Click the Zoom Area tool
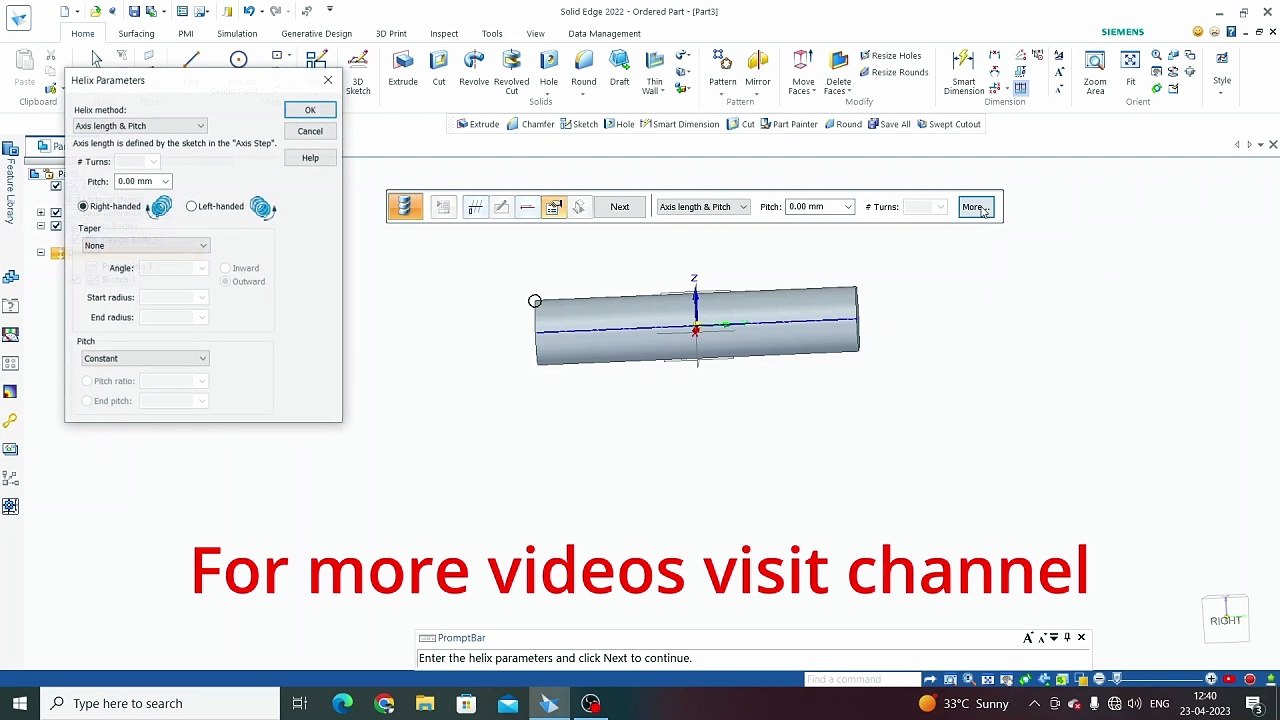Viewport: 1280px width, 720px height. pos(1095,72)
